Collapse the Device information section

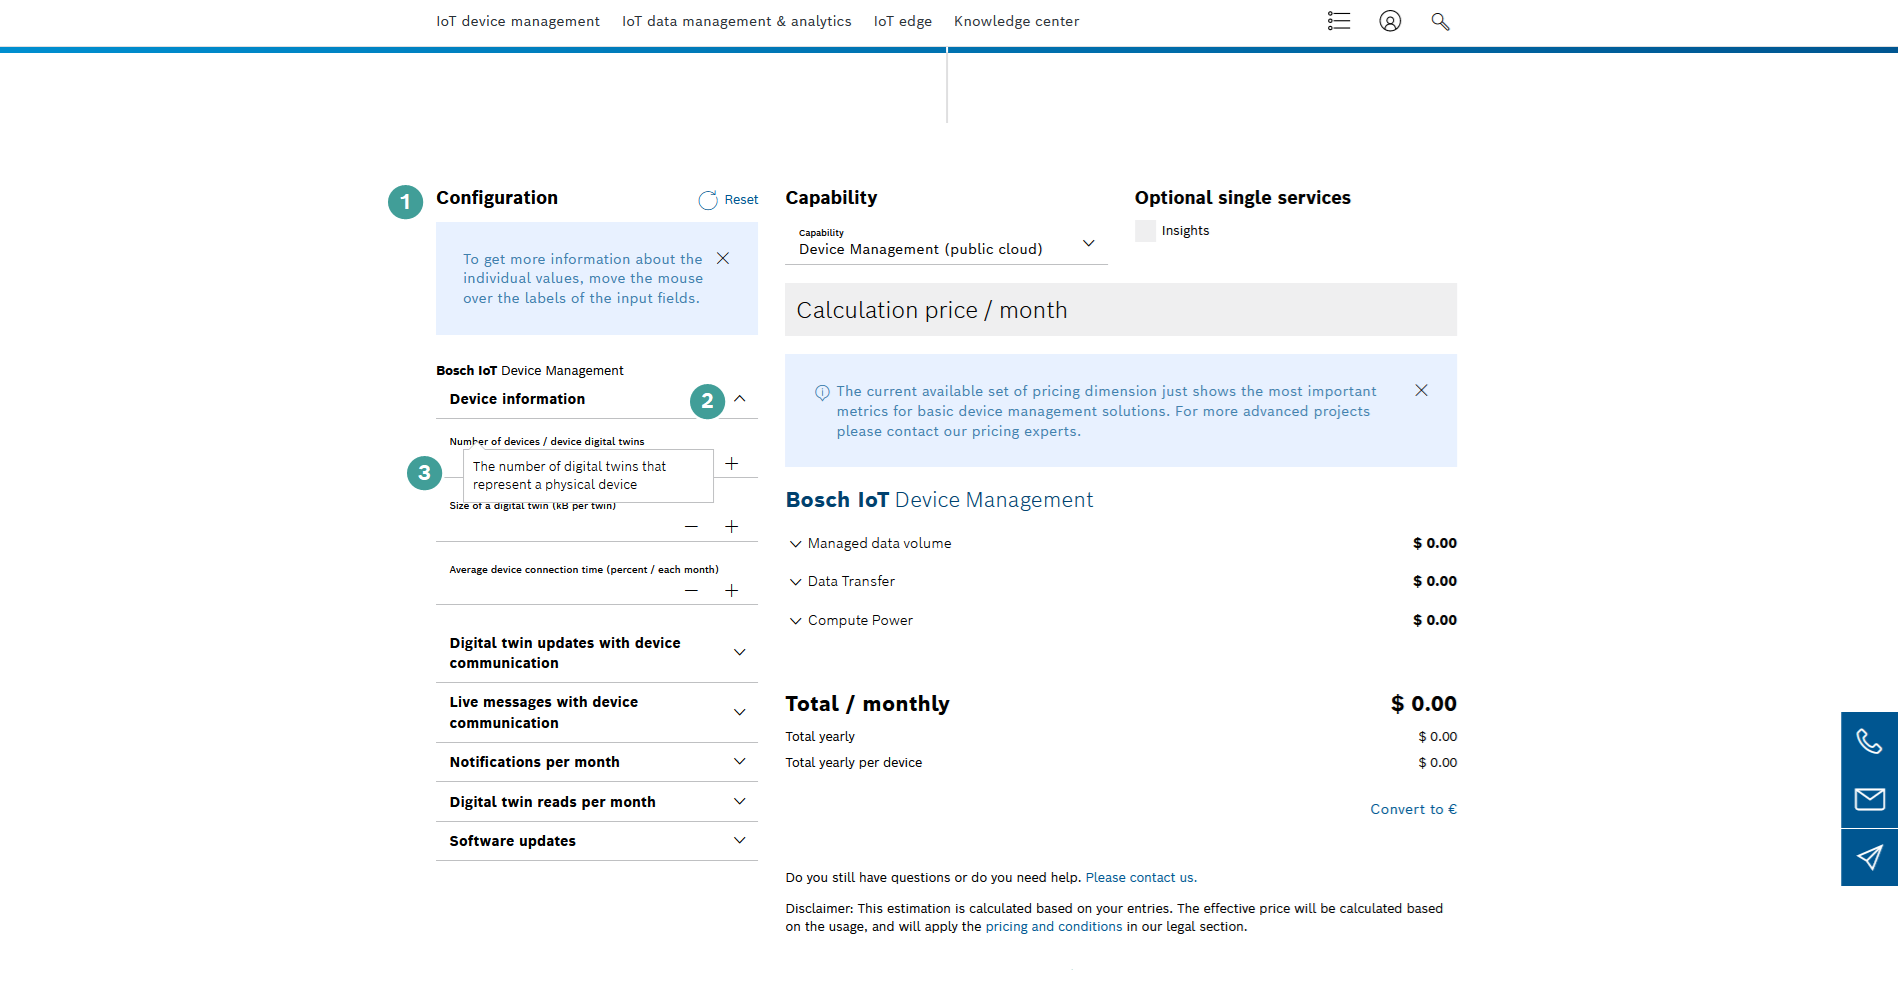click(740, 399)
